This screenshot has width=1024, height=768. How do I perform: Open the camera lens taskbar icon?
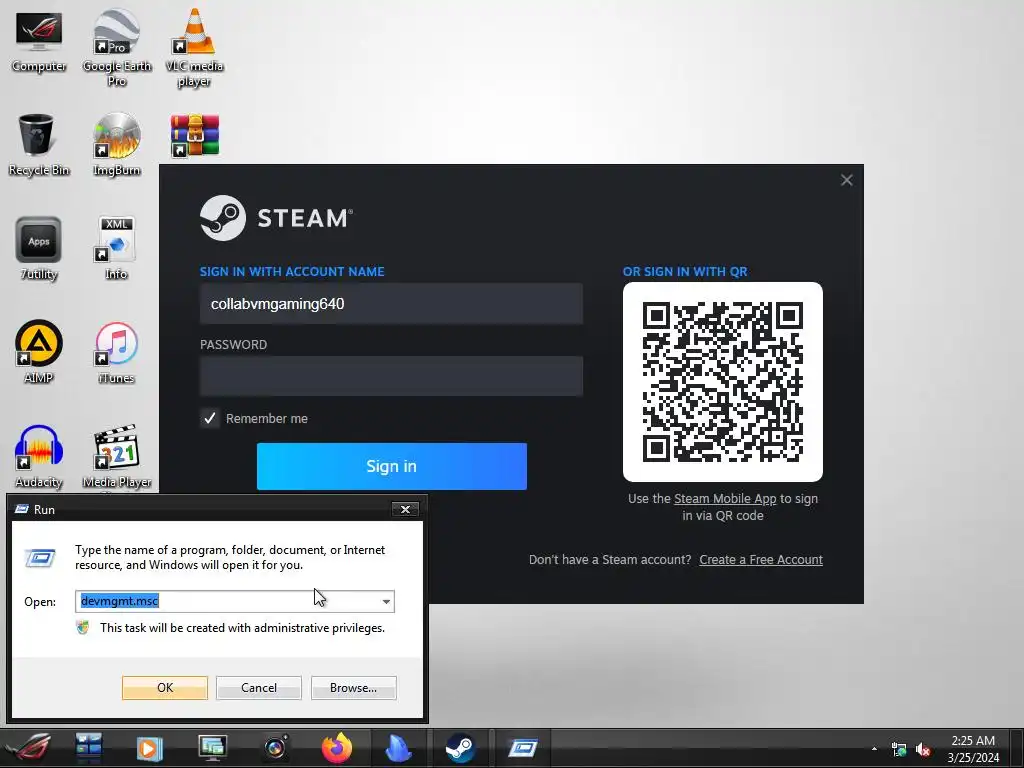[x=275, y=748]
